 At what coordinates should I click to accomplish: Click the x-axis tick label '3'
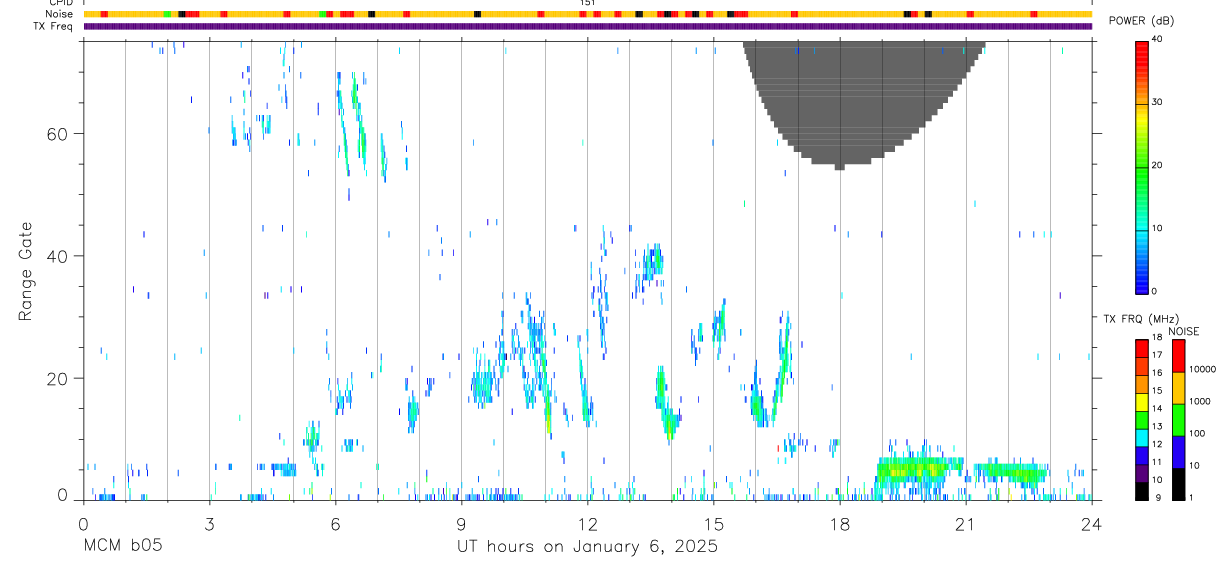point(209,523)
